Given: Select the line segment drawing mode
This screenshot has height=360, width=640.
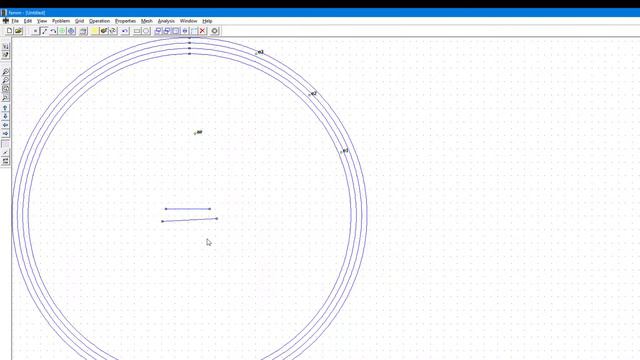Looking at the screenshot, I should tap(44, 31).
